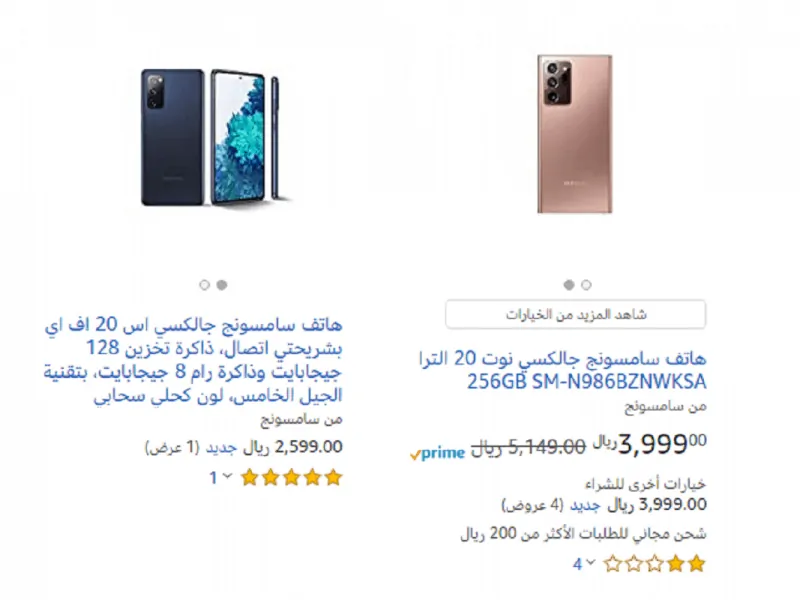Screen dimensions: 800x600
Task: Click the Galaxy Note 20 Ultra product image
Action: pyautogui.click(x=575, y=134)
